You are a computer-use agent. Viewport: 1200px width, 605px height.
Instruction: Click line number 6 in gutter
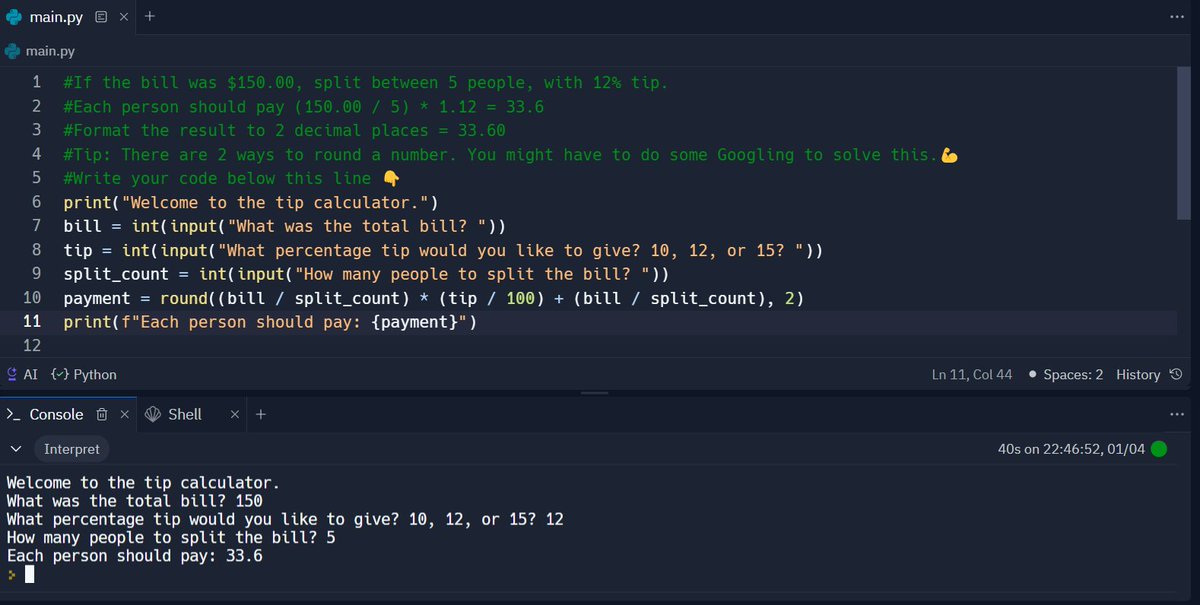(36, 202)
